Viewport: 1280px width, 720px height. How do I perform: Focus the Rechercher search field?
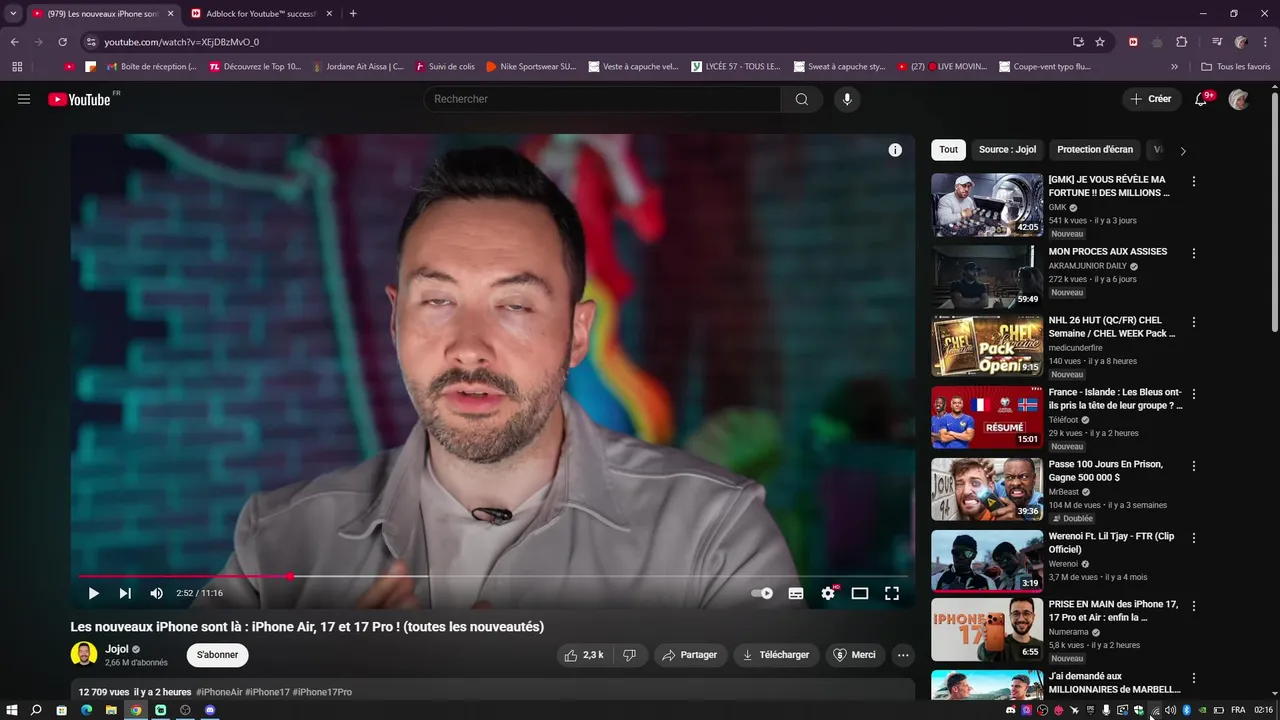point(603,99)
